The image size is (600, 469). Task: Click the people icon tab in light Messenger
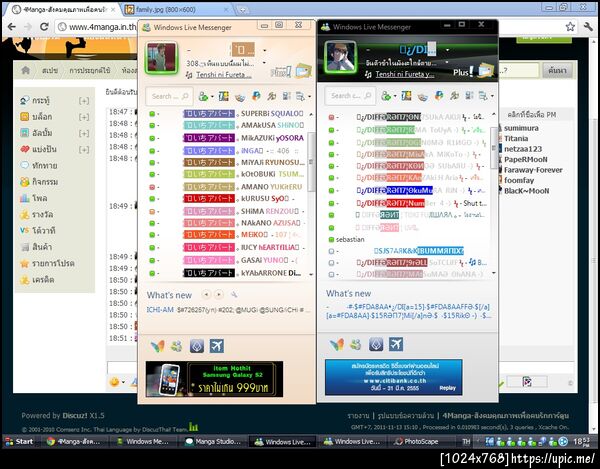point(176,346)
